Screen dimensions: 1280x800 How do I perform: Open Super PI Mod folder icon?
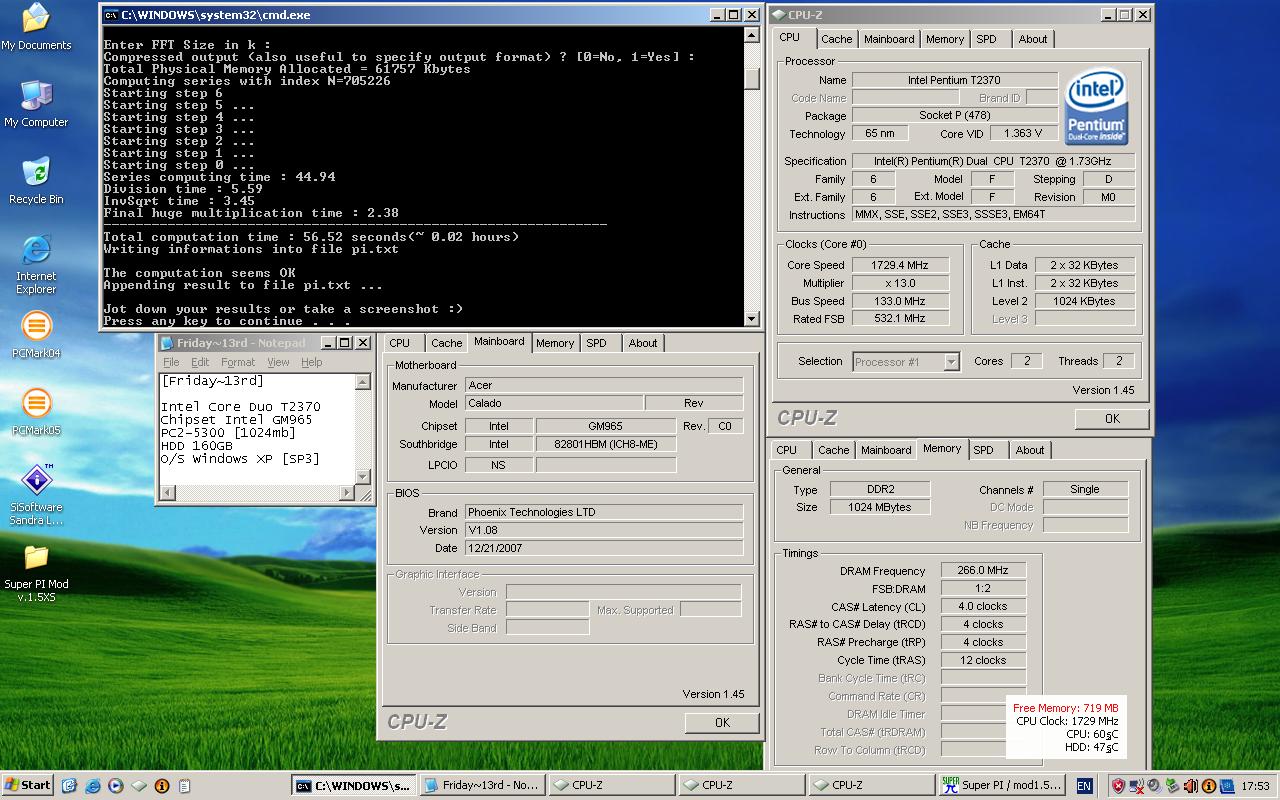click(x=36, y=573)
